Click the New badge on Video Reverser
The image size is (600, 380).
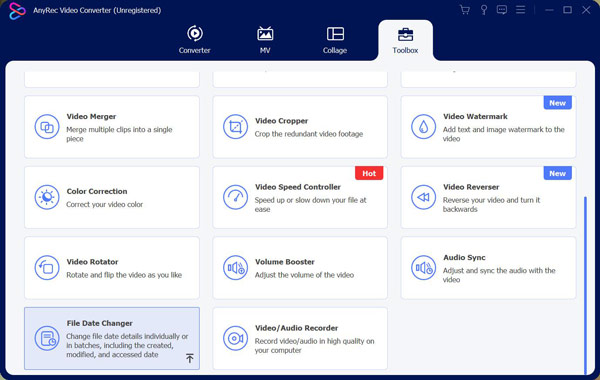click(558, 173)
